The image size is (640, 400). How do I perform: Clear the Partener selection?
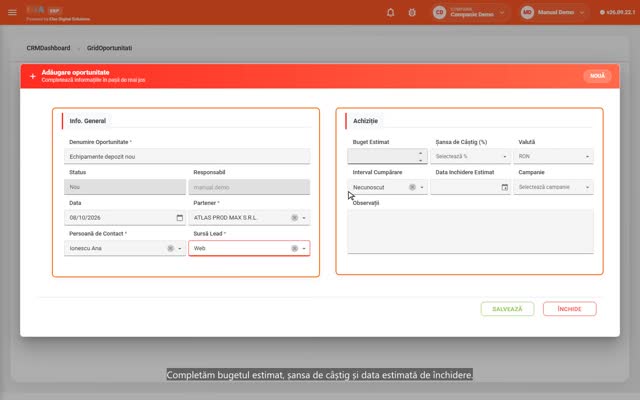[x=294, y=218]
